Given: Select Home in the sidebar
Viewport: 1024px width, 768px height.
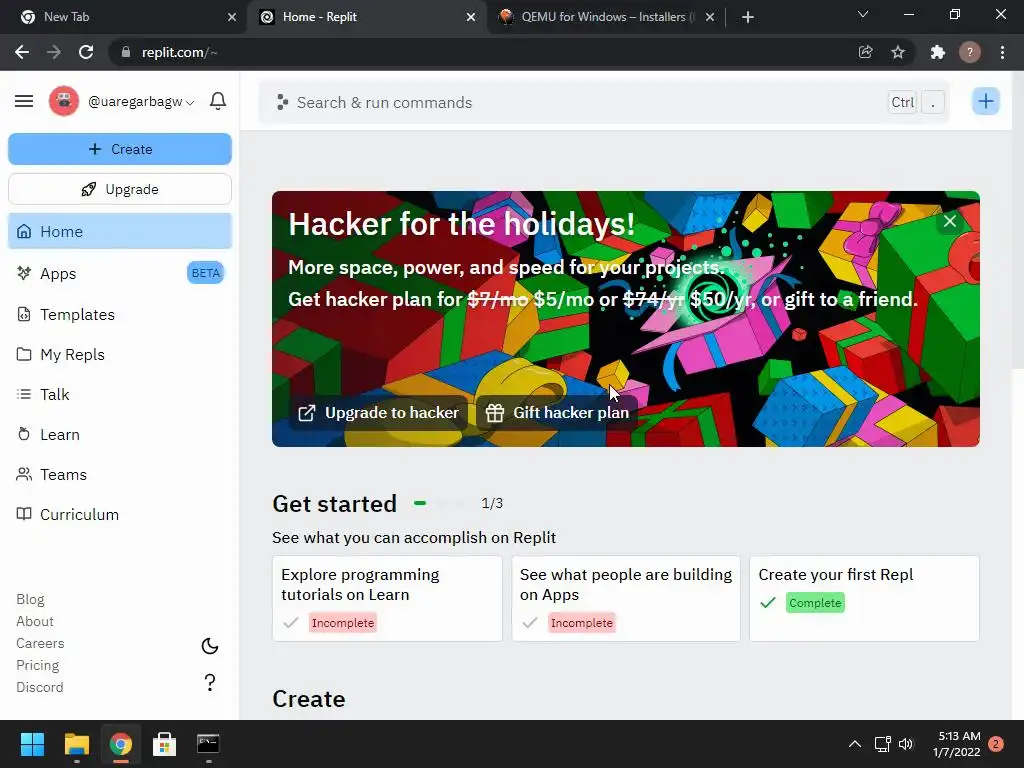Looking at the screenshot, I should coord(120,231).
